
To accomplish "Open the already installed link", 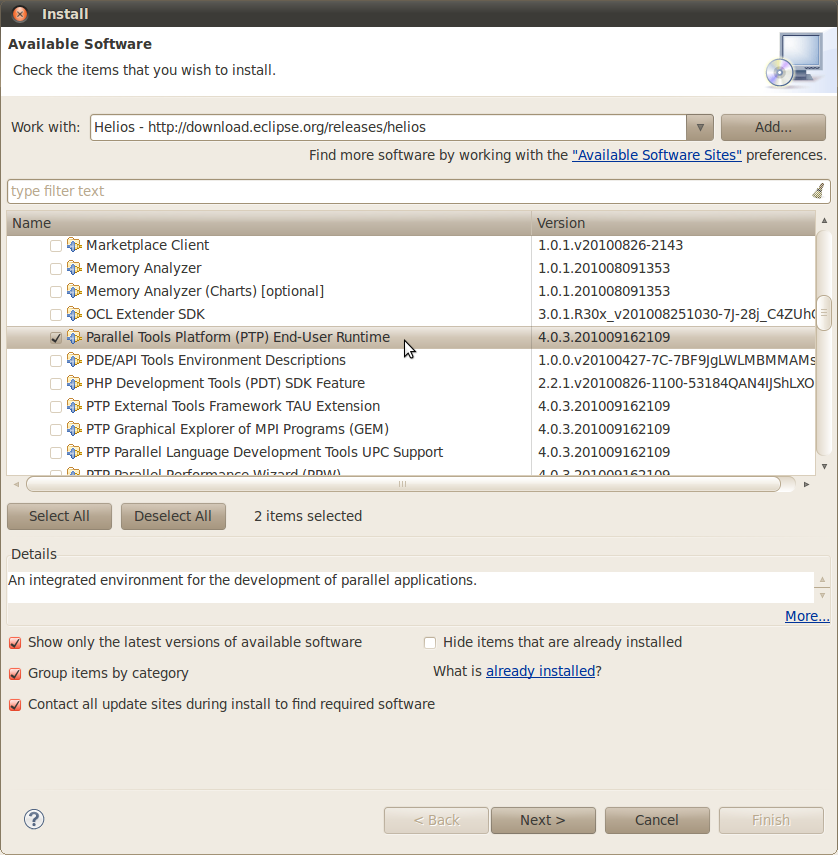I will (x=540, y=671).
